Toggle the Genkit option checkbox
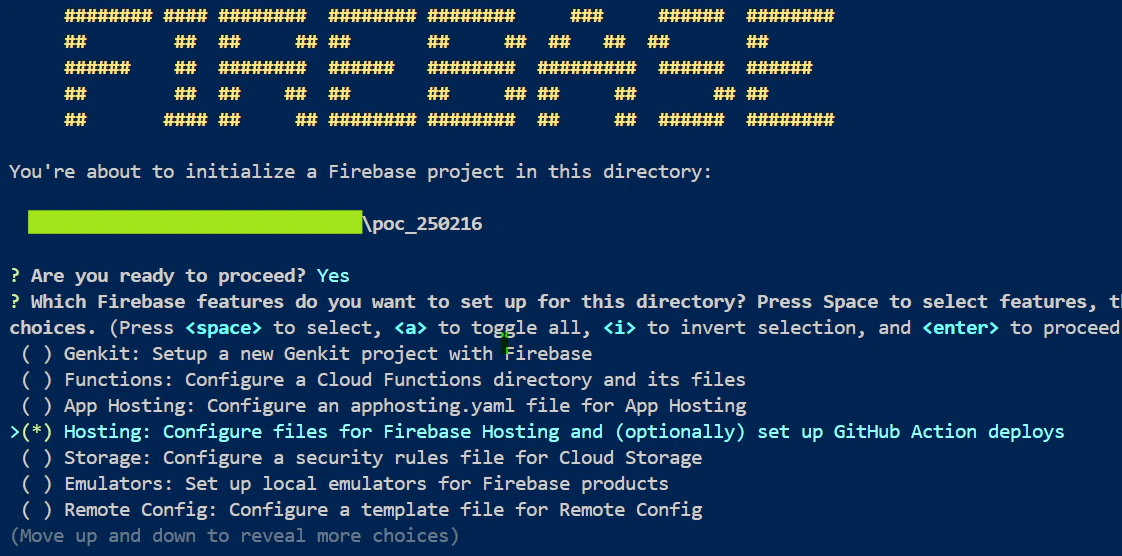 pyautogui.click(x=36, y=353)
